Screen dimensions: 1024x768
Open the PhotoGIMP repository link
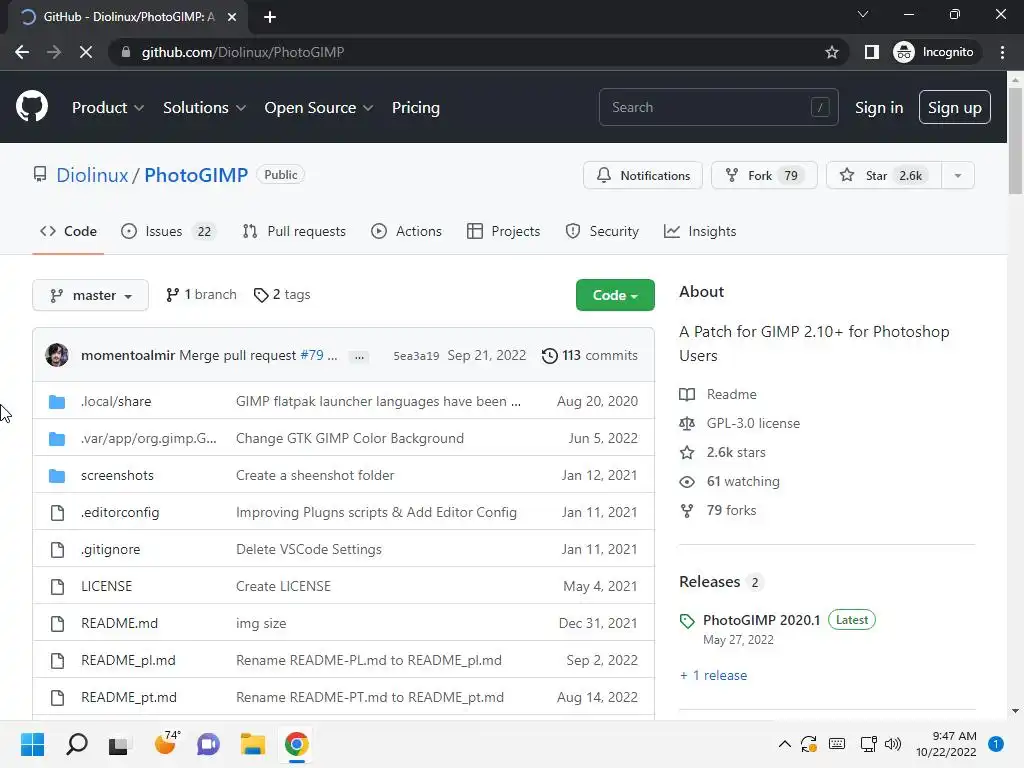click(x=196, y=175)
